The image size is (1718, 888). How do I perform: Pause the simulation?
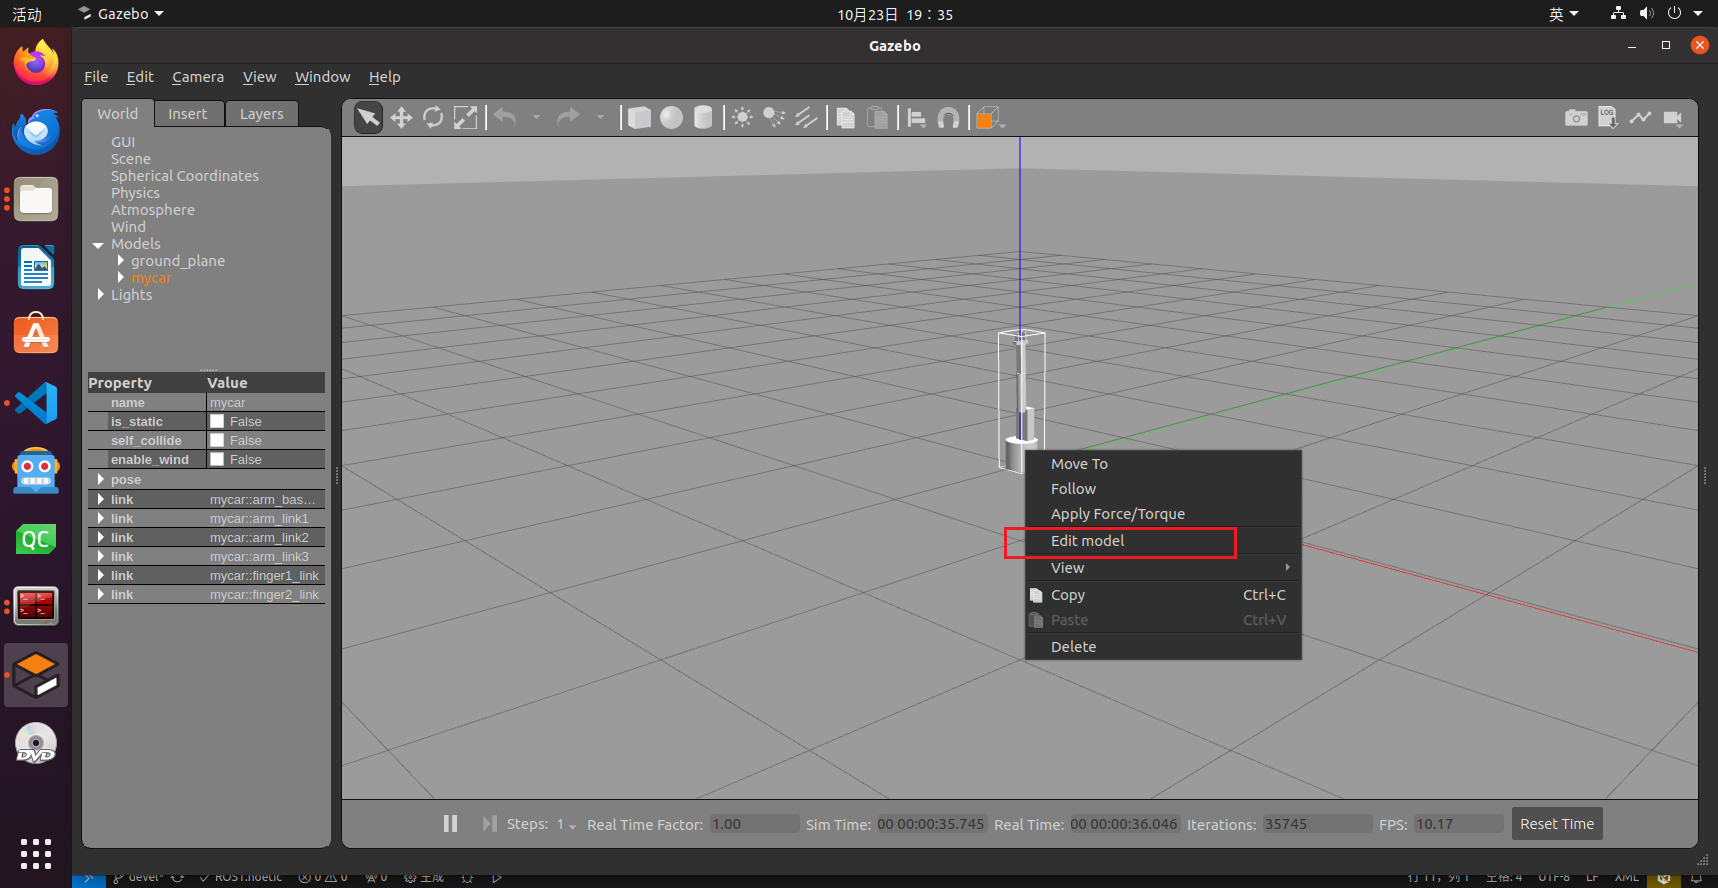click(x=451, y=823)
